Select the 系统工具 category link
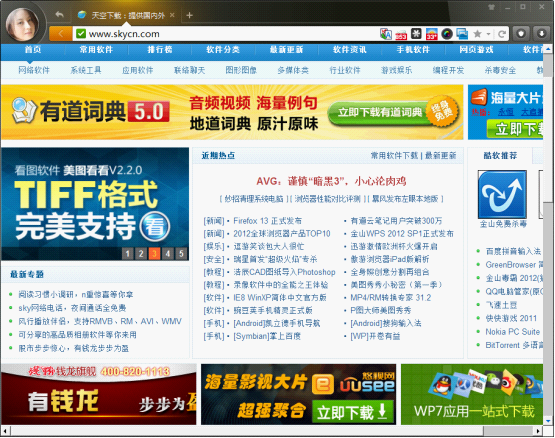The width and height of the screenshot is (555, 438). click(86, 70)
